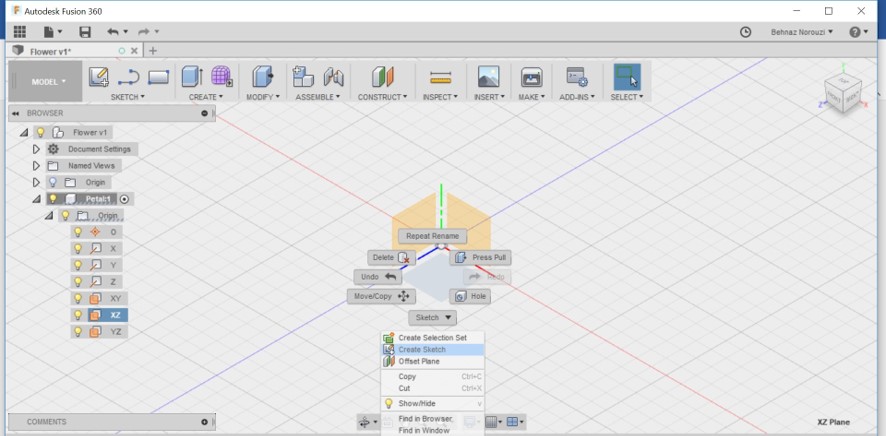Choose Find in Browser menu entry
The image size is (886, 436).
[x=433, y=419]
